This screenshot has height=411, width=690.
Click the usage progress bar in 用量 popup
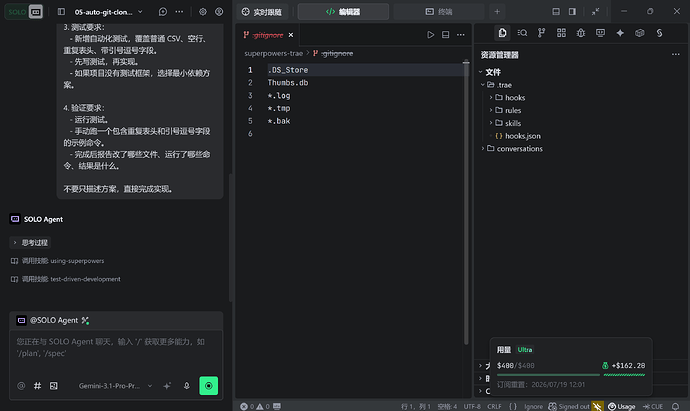coord(548,375)
